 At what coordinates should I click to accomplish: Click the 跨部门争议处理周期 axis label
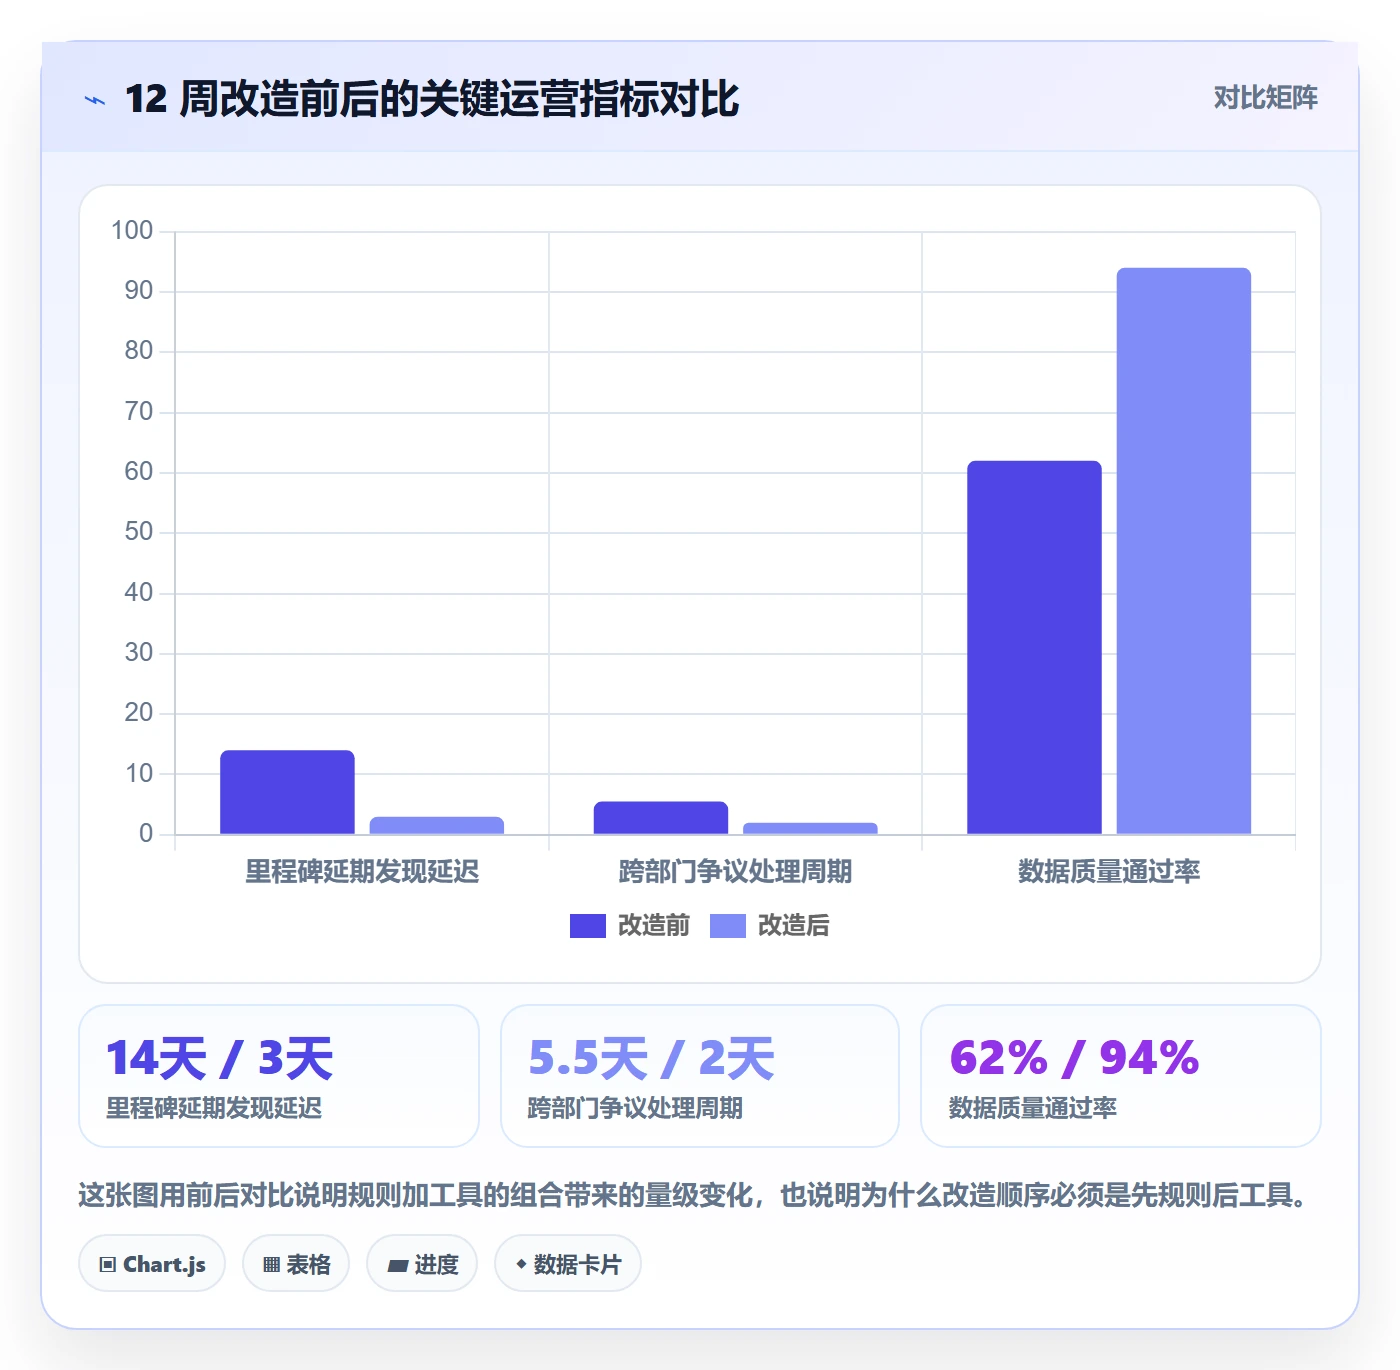pos(736,872)
